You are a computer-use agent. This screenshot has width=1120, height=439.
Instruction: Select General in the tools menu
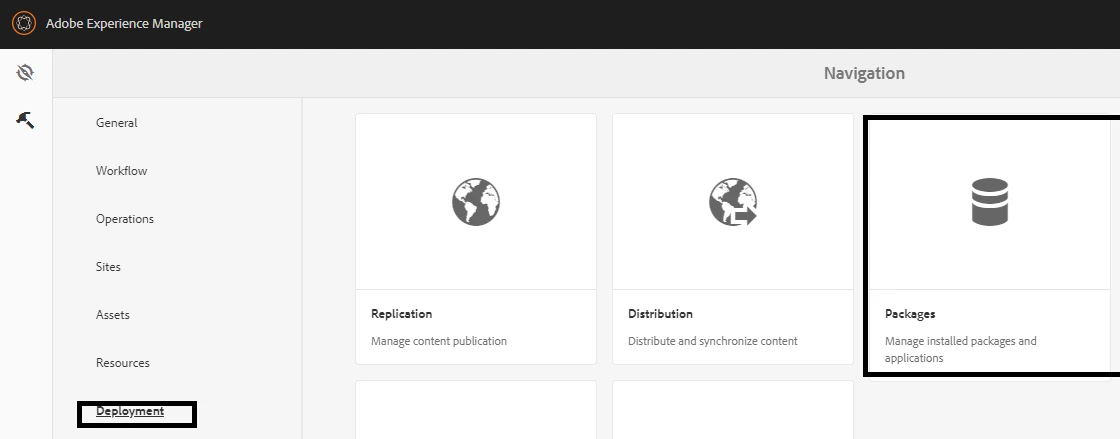point(116,123)
